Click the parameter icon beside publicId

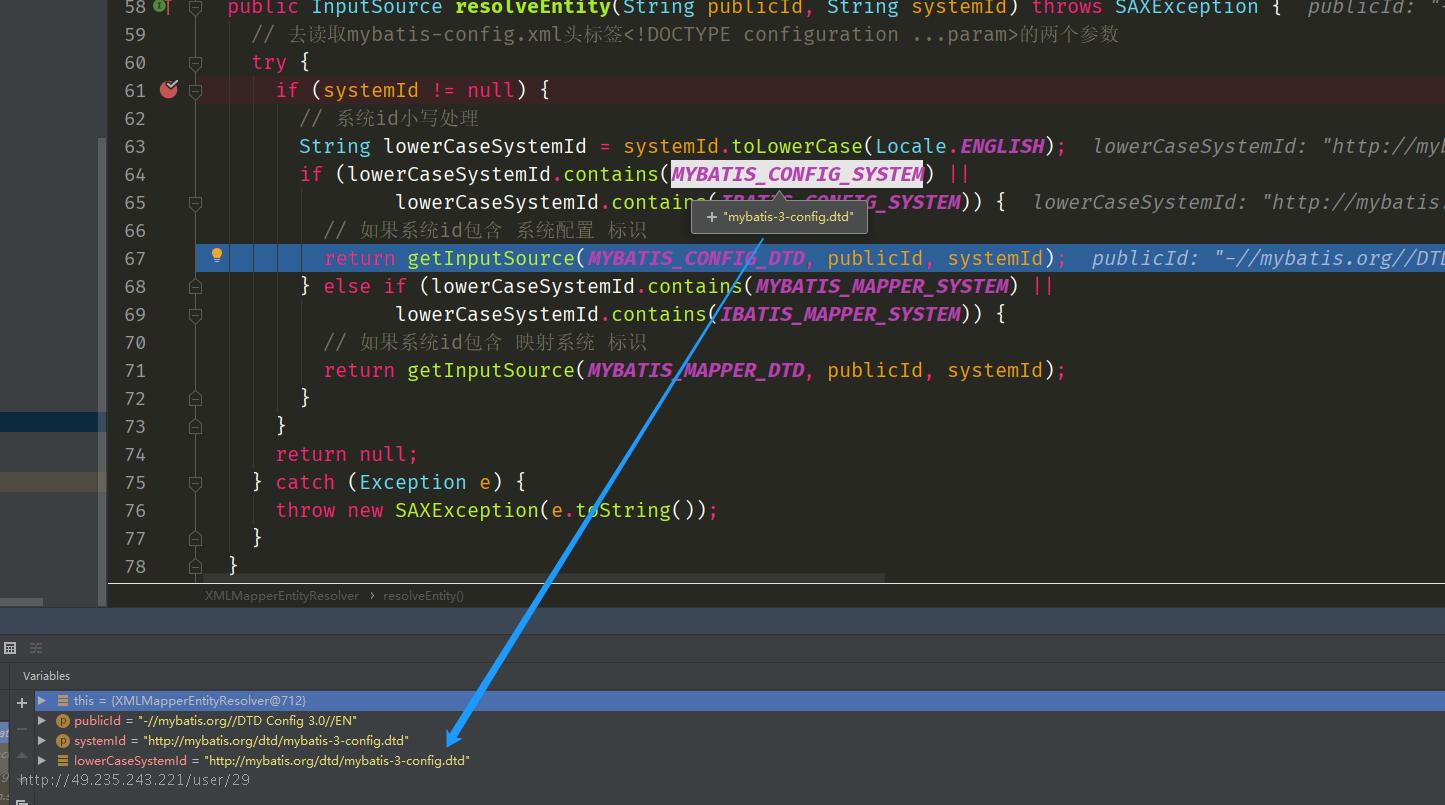click(x=62, y=721)
